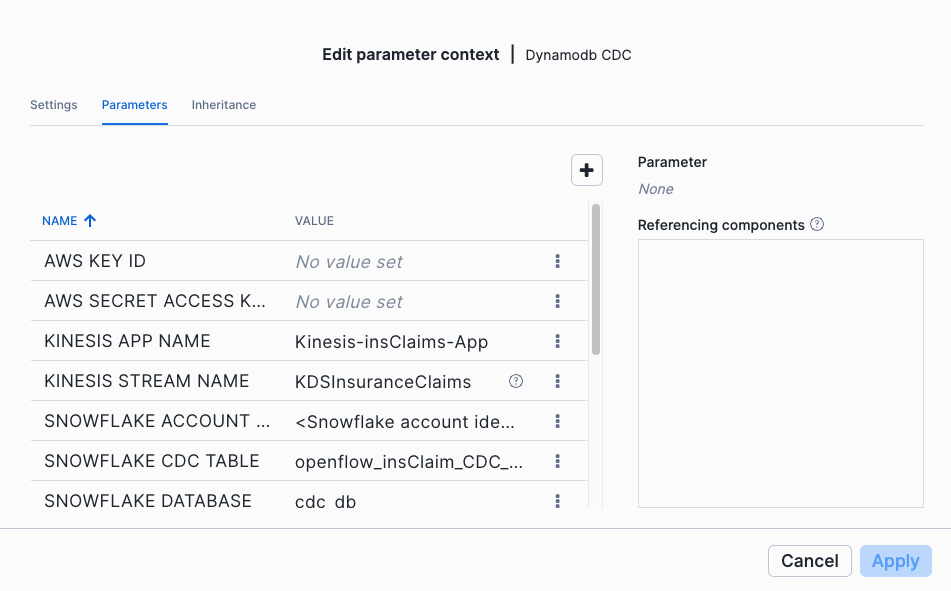Select the SNOWFLAKE CDC TABLE parameter row

tap(309, 461)
